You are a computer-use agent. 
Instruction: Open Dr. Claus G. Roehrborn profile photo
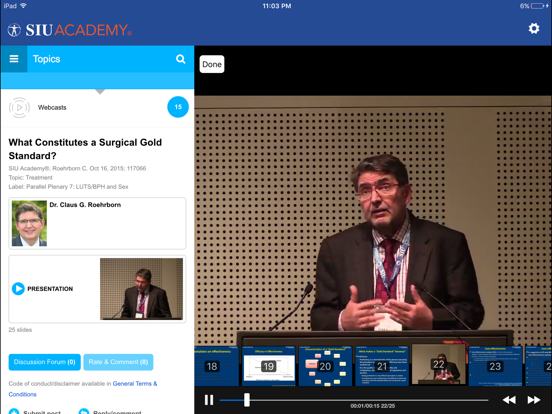(29, 223)
